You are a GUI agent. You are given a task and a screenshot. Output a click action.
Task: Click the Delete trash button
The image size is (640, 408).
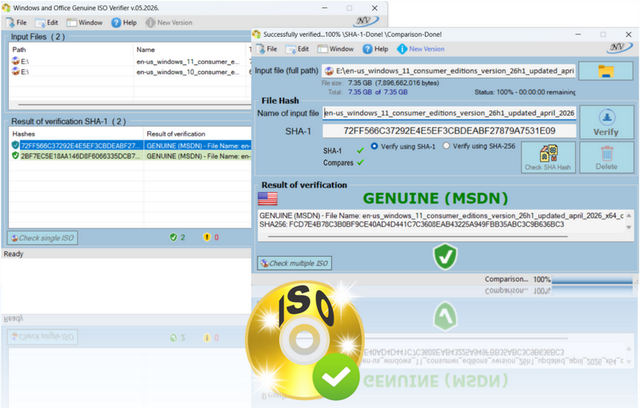[x=606, y=157]
